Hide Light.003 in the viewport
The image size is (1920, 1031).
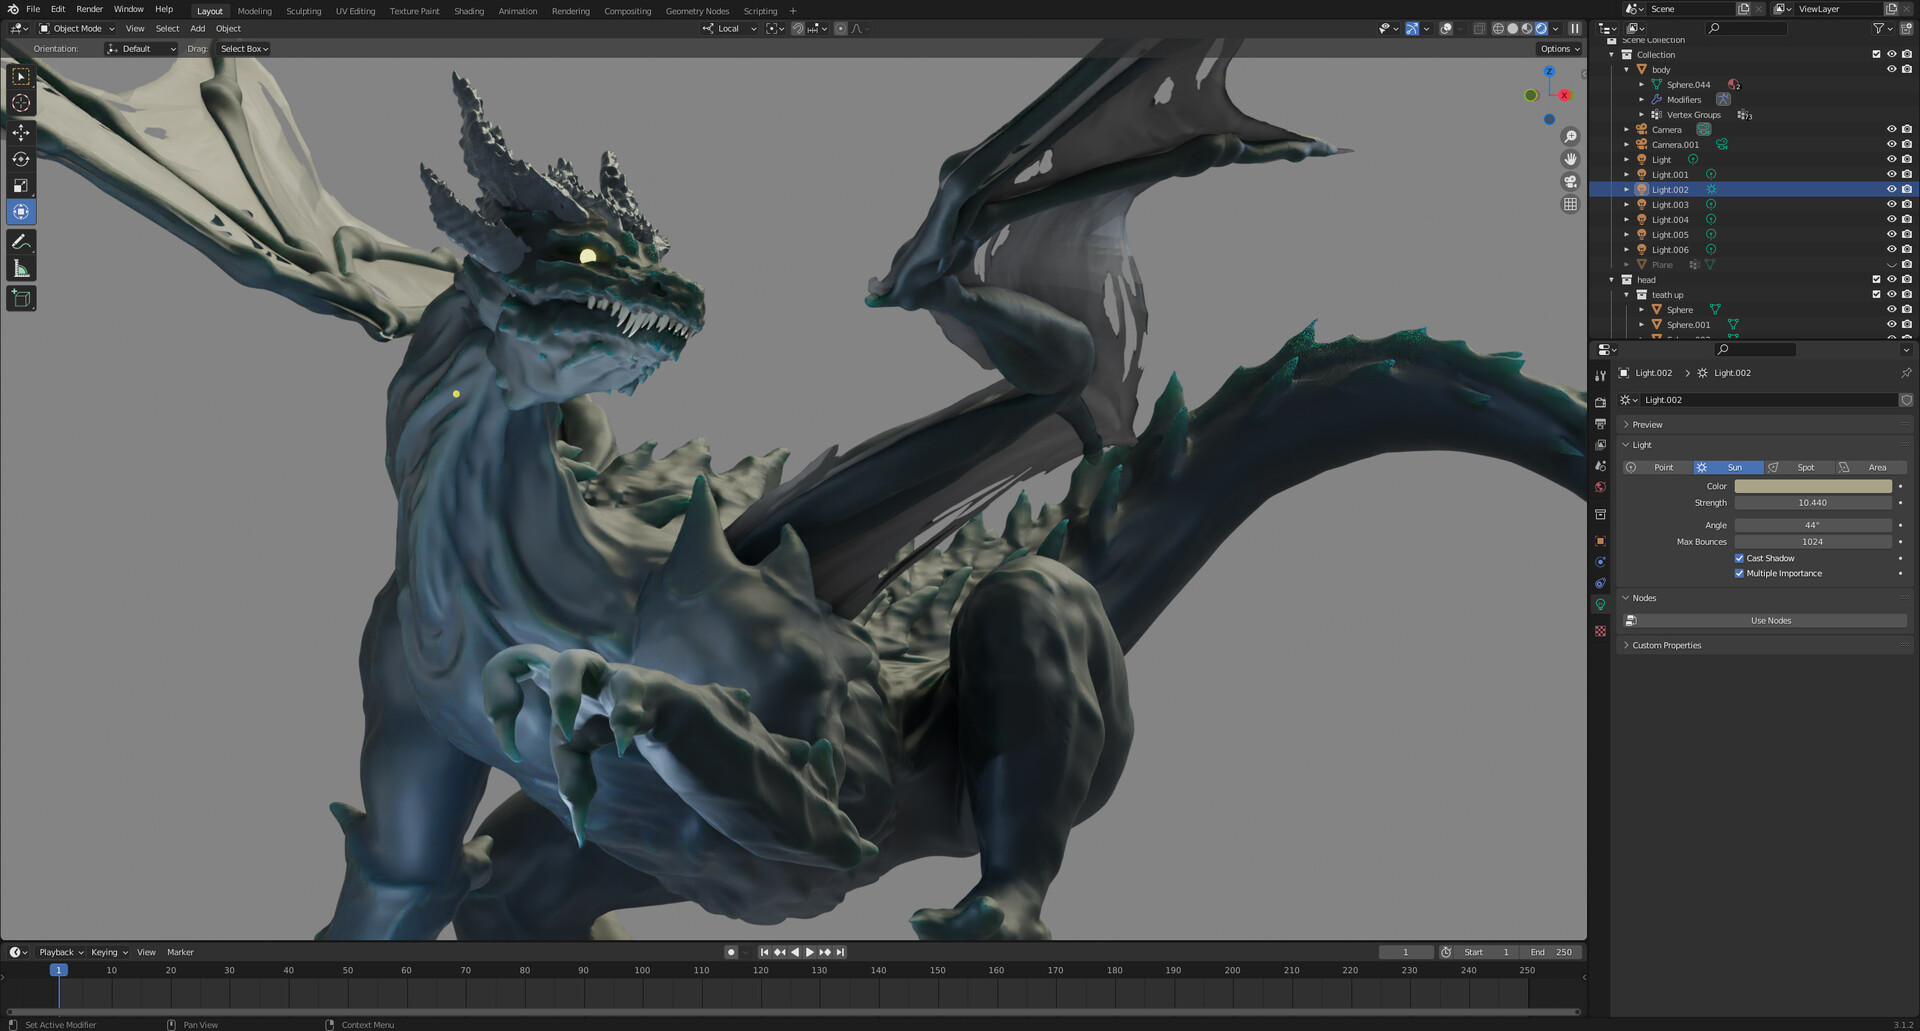pyautogui.click(x=1891, y=204)
